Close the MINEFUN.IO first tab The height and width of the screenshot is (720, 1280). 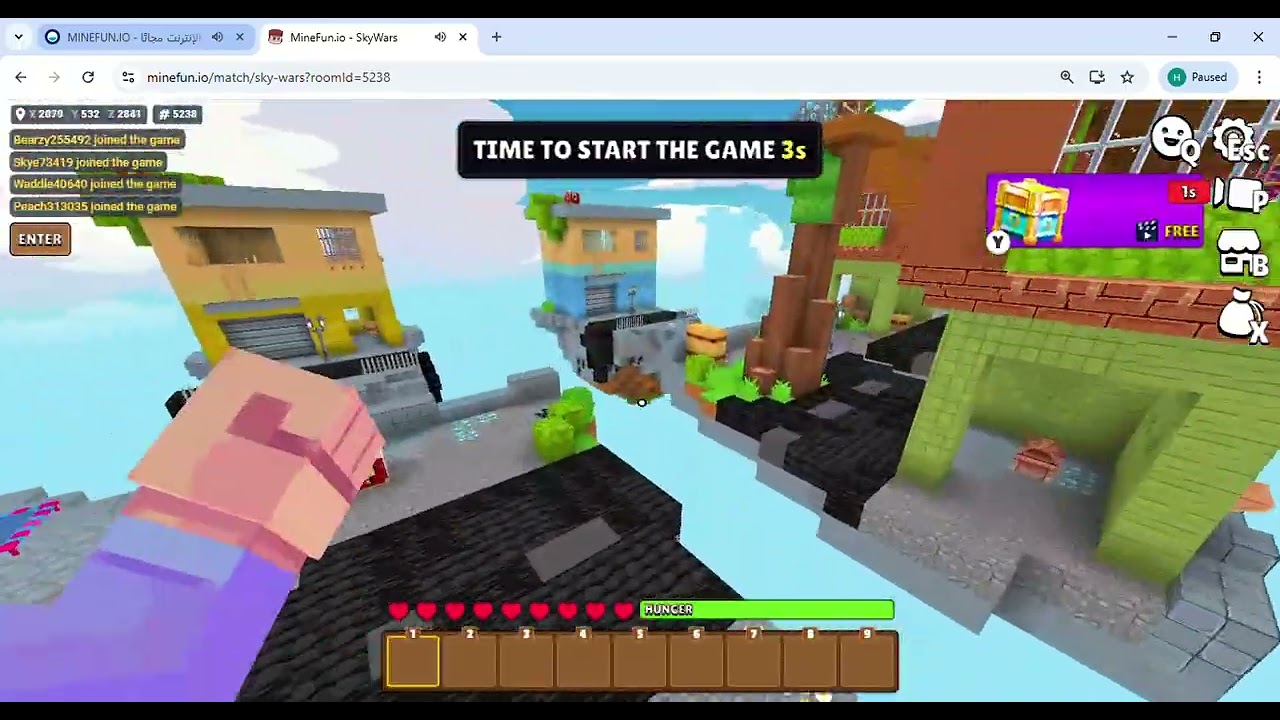click(x=240, y=37)
